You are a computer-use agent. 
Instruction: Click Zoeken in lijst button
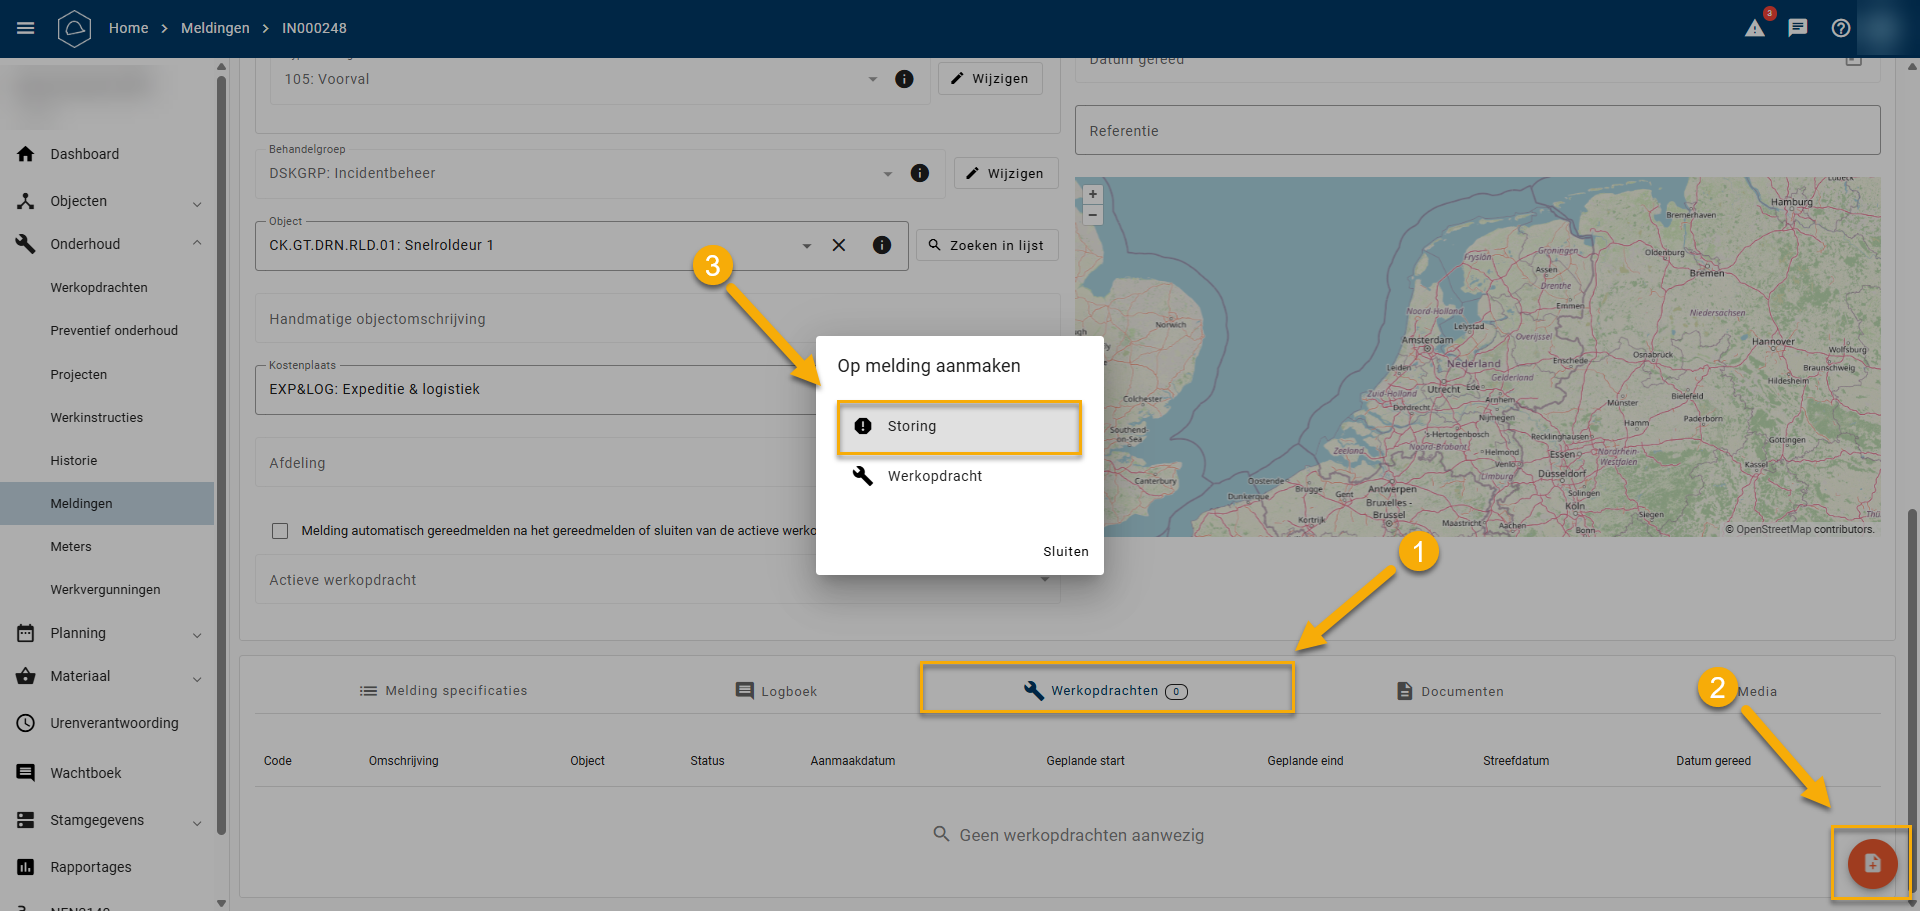tap(986, 245)
